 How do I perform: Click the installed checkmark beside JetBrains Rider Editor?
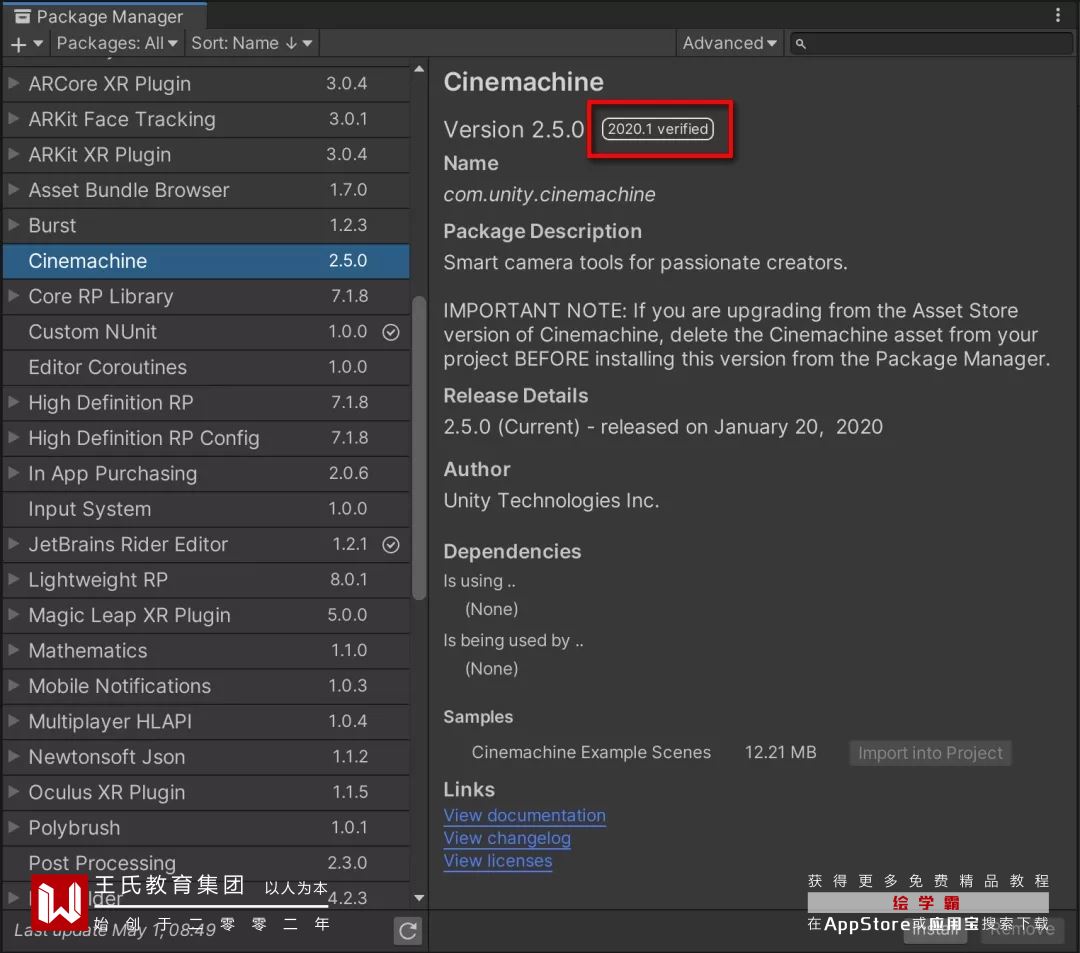[x=391, y=545]
